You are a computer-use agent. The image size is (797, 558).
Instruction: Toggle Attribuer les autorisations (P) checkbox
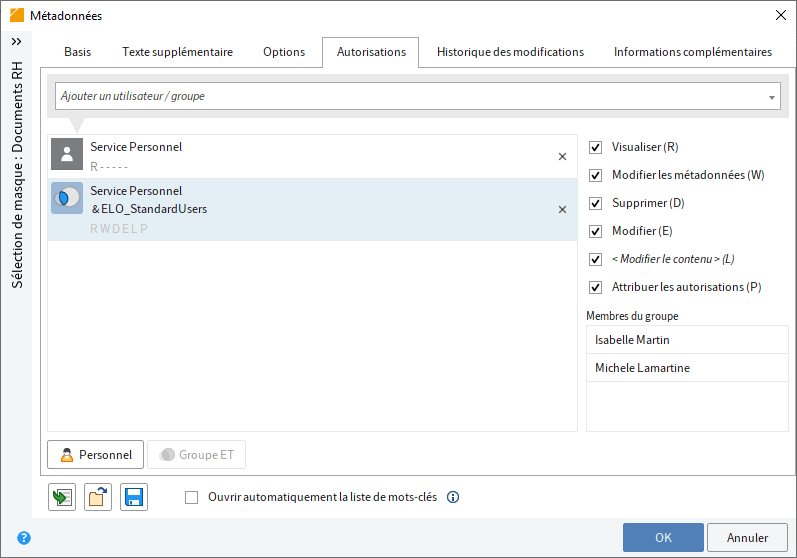[x=595, y=287]
